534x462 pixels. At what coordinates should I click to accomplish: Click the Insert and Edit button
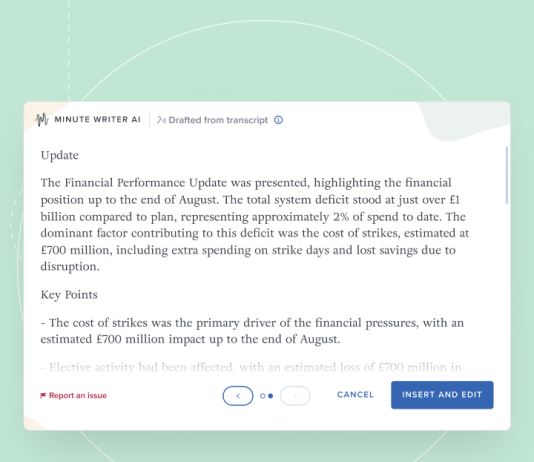pos(442,395)
